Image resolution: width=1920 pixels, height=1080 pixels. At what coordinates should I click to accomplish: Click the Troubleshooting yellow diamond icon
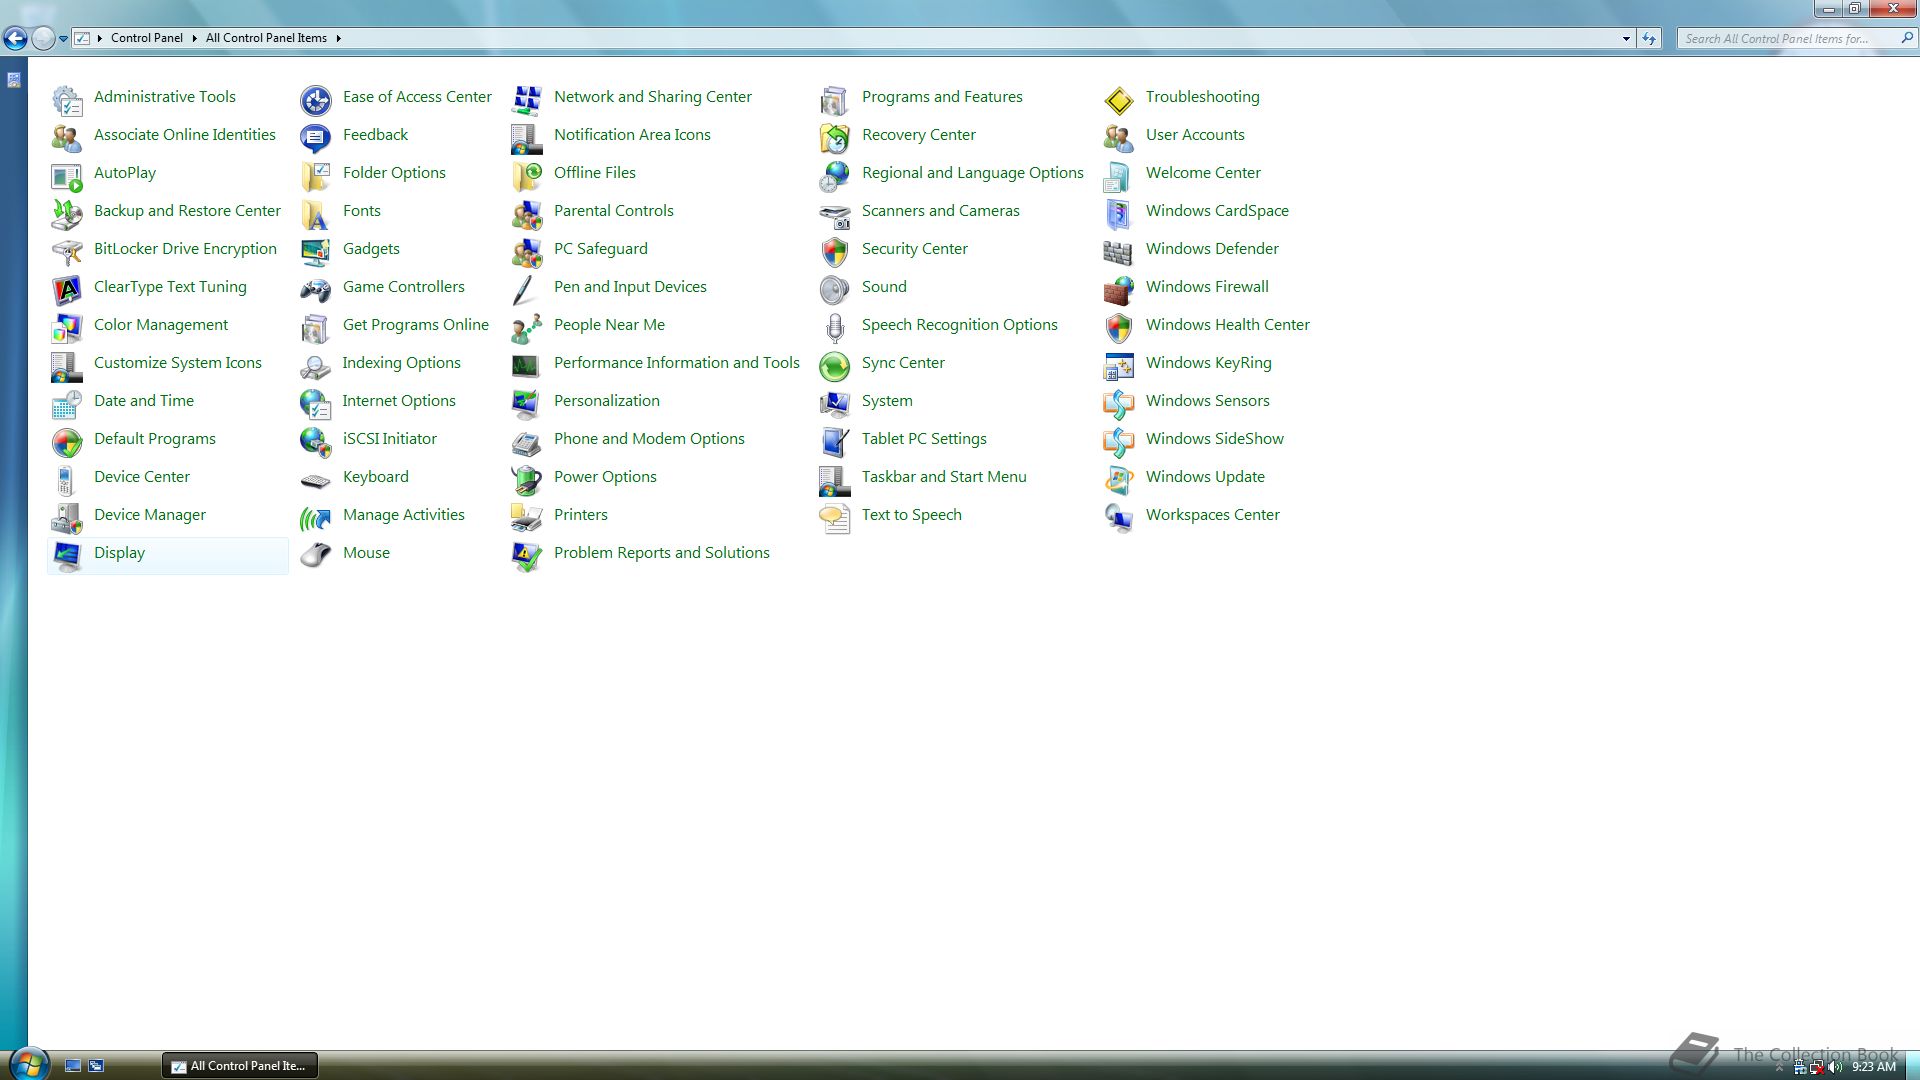click(x=1119, y=99)
